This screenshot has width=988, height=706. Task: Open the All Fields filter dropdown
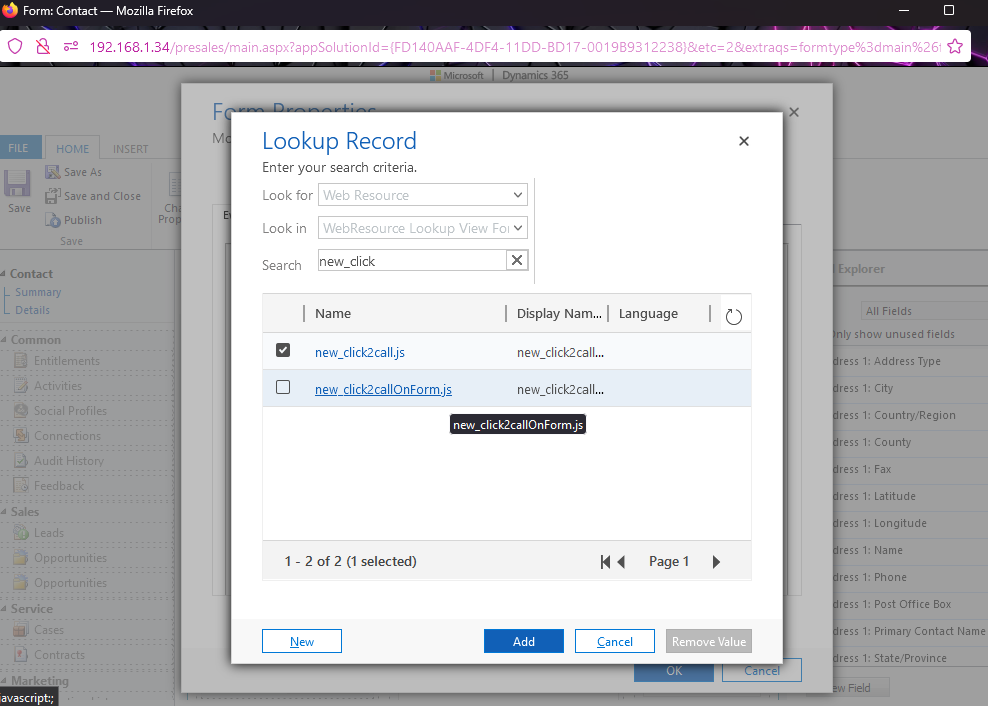point(920,311)
